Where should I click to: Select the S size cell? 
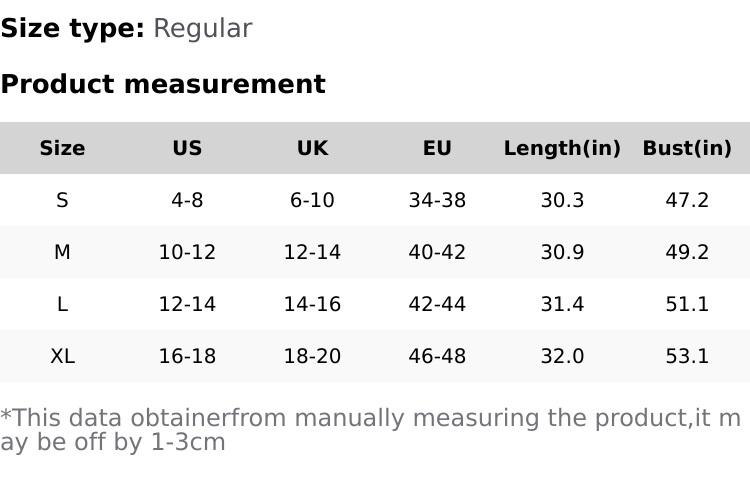(x=62, y=200)
